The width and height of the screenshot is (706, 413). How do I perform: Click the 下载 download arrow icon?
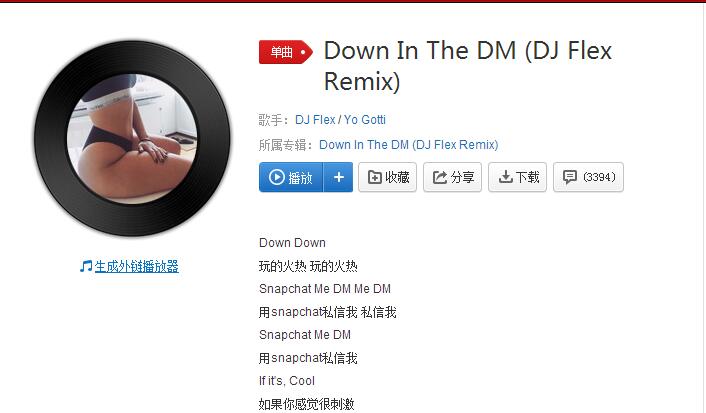click(505, 177)
